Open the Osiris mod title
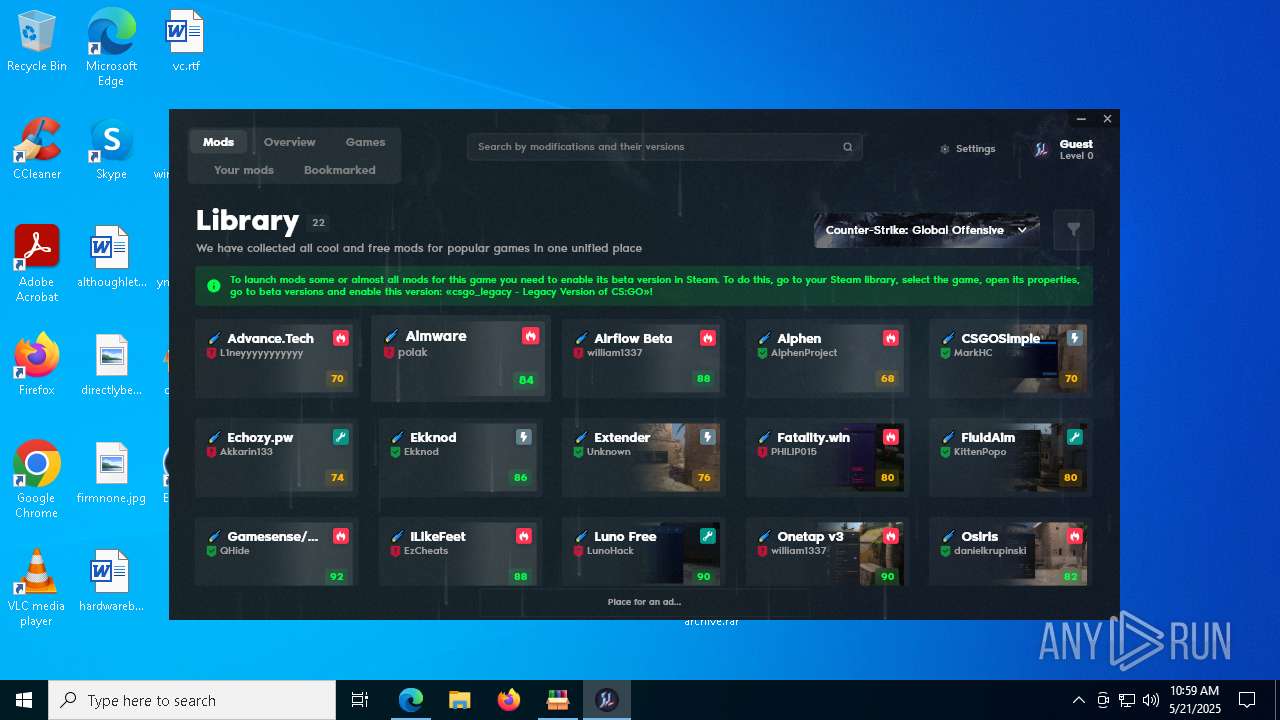 [979, 537]
